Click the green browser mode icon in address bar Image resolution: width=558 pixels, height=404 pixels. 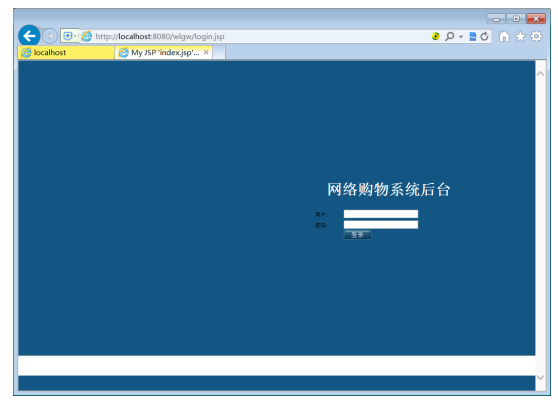(436, 36)
